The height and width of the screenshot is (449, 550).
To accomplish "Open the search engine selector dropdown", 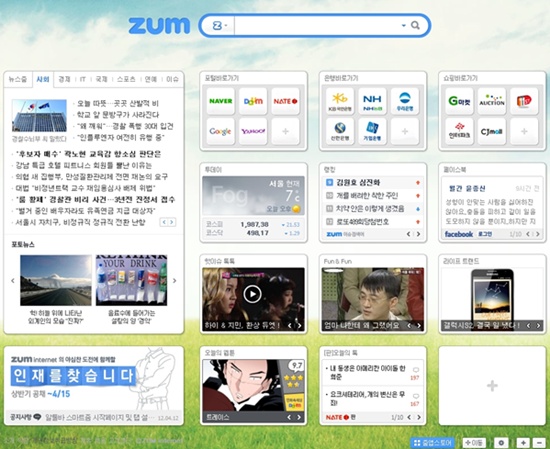I will tap(220, 25).
